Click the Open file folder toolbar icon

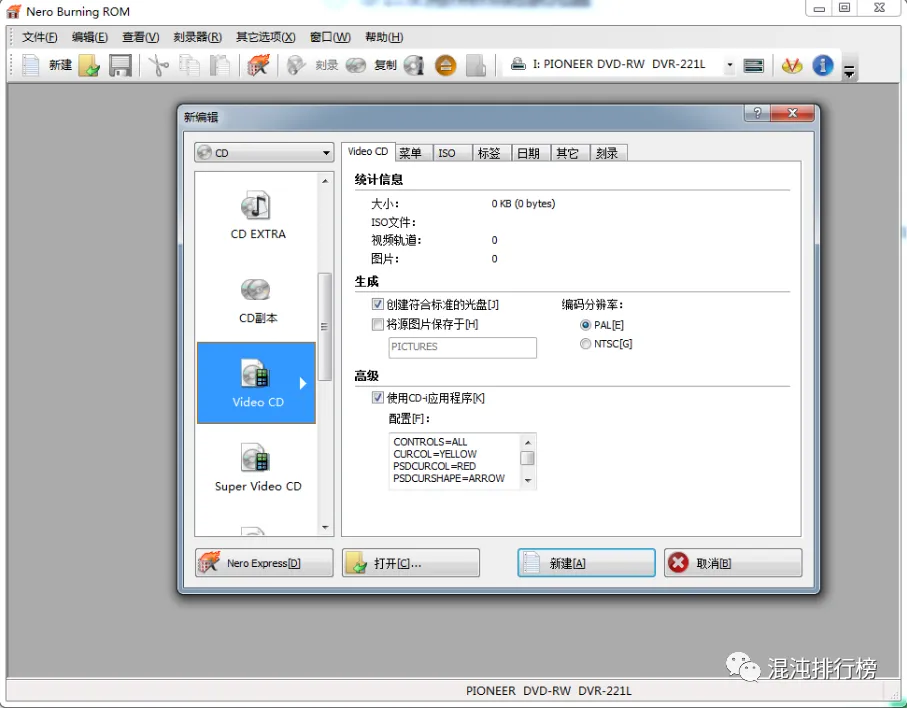pyautogui.click(x=89, y=65)
